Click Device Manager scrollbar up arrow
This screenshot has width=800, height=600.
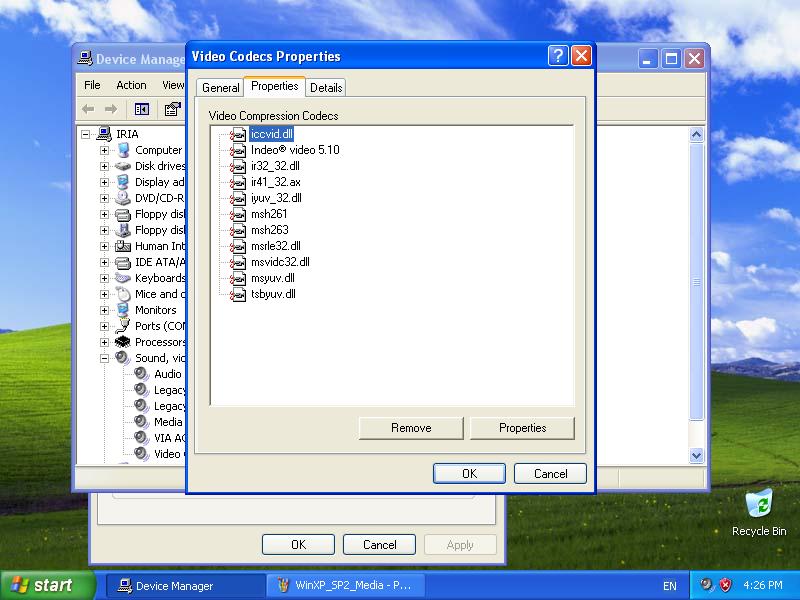pyautogui.click(x=696, y=135)
